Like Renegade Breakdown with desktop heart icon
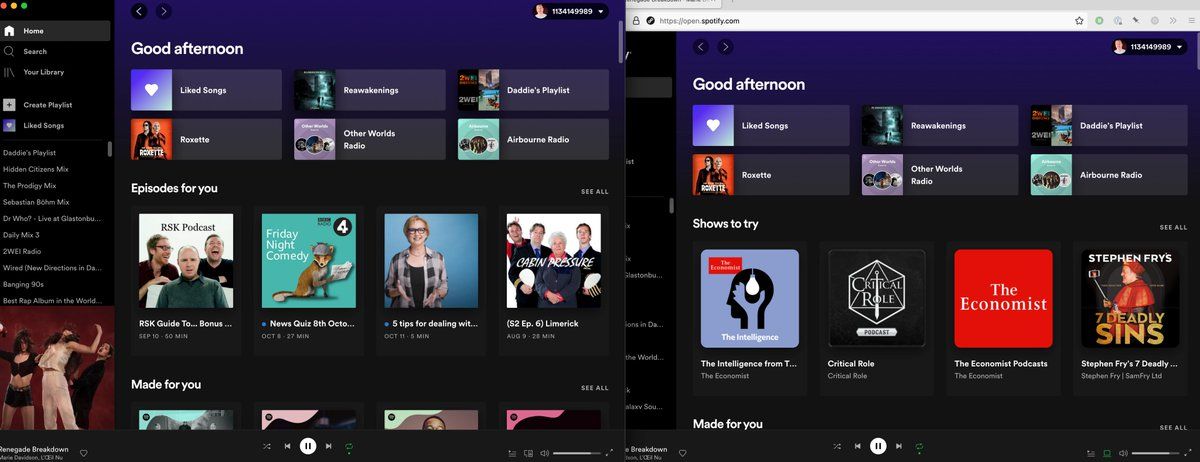 click(x=84, y=453)
